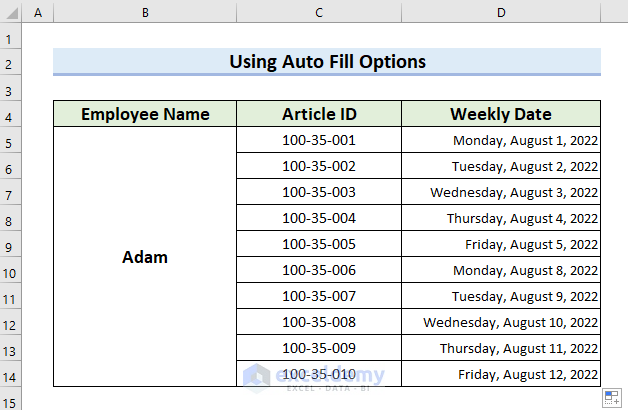Select row 9 header
Screen dimensions: 628x410
point(11,244)
